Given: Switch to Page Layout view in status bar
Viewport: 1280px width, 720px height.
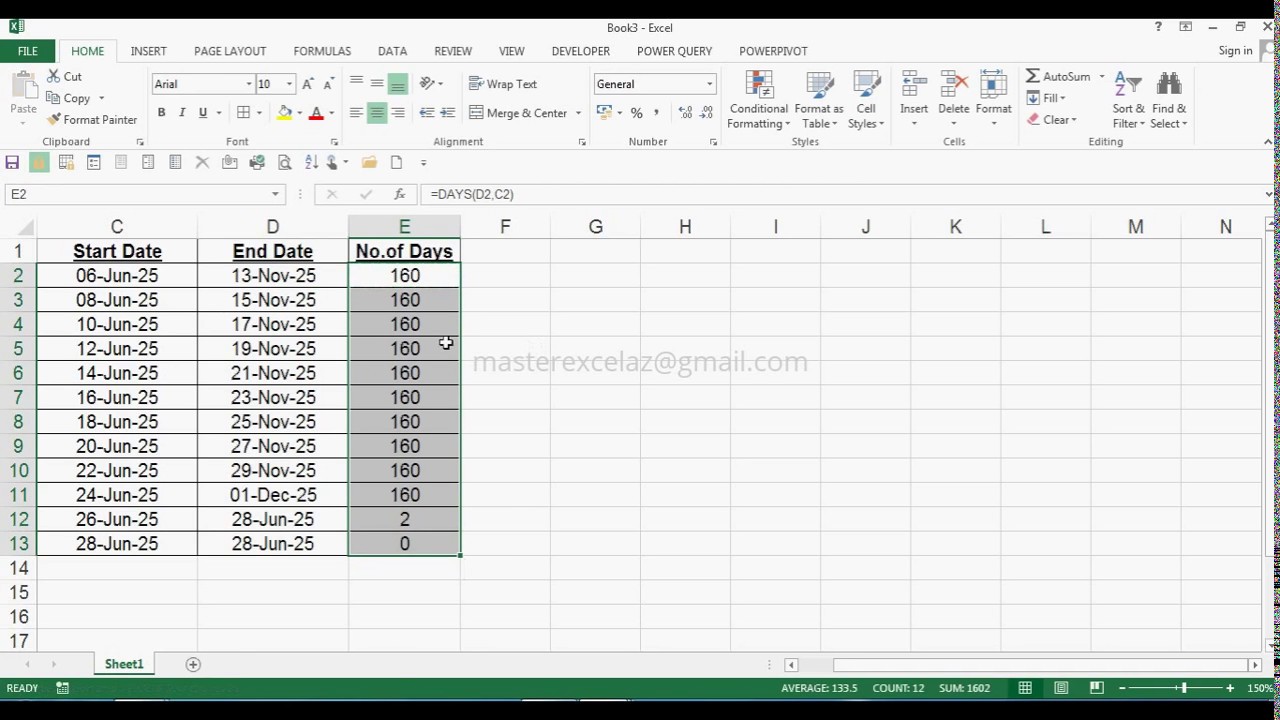Looking at the screenshot, I should tap(1061, 688).
